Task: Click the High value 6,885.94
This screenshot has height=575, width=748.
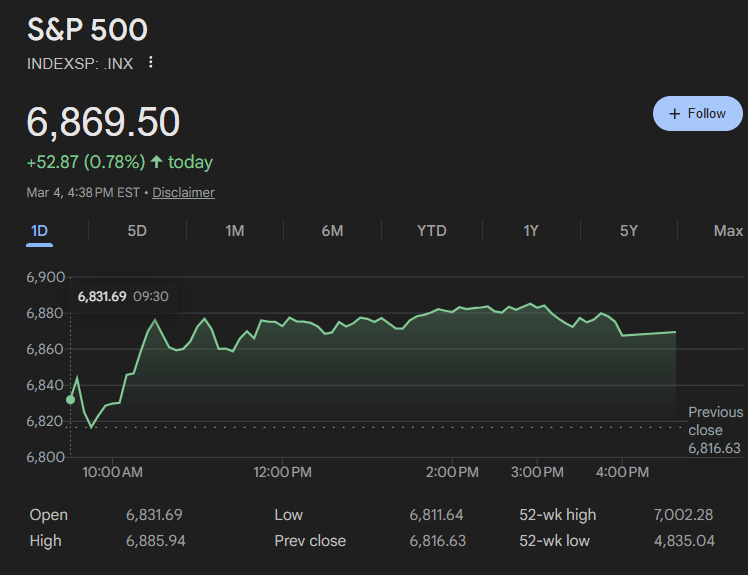Action: pyautogui.click(x=156, y=541)
